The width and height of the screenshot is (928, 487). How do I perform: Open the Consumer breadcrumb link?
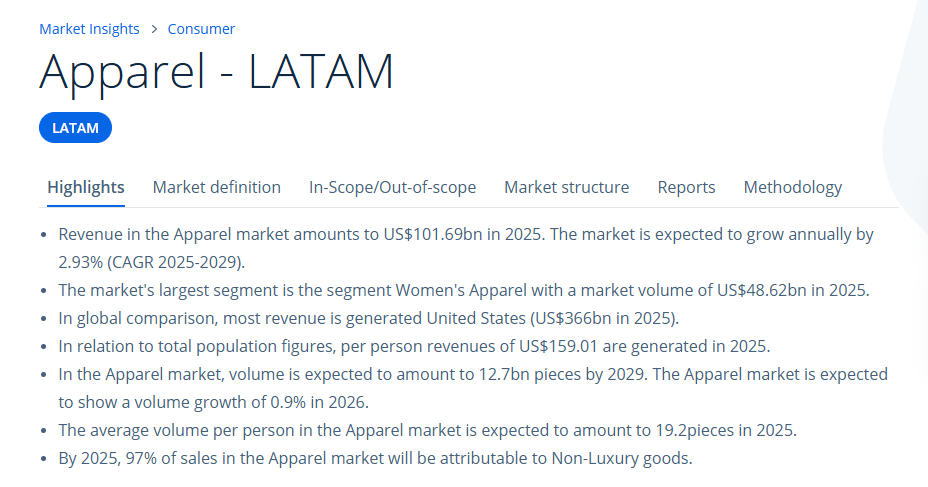201,29
